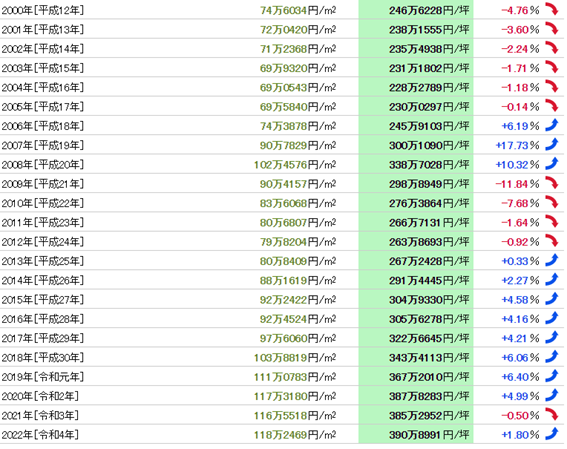The height and width of the screenshot is (449, 567).
Task: Click the red arrow beside -7.68%
Action: pos(552,202)
